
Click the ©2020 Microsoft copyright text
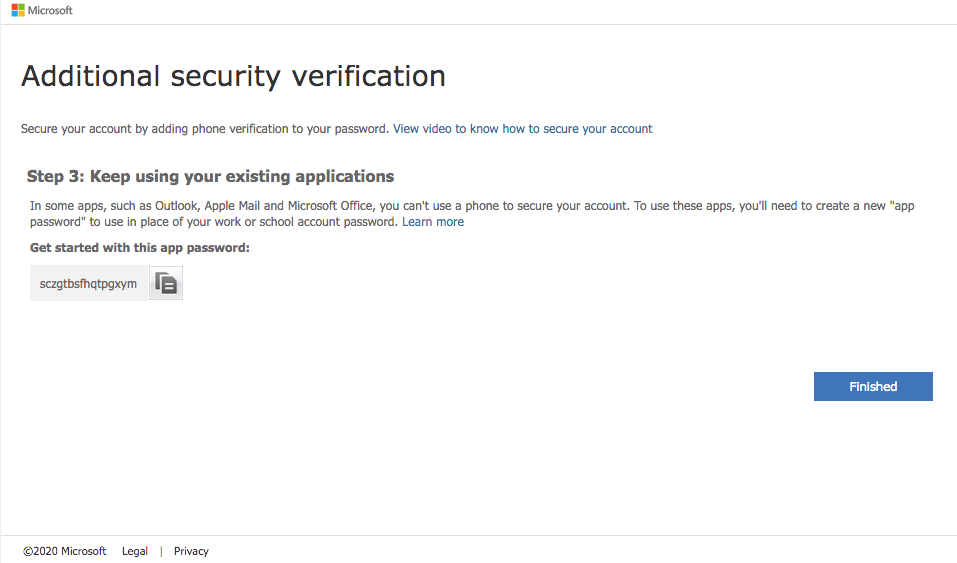pyautogui.click(x=65, y=551)
